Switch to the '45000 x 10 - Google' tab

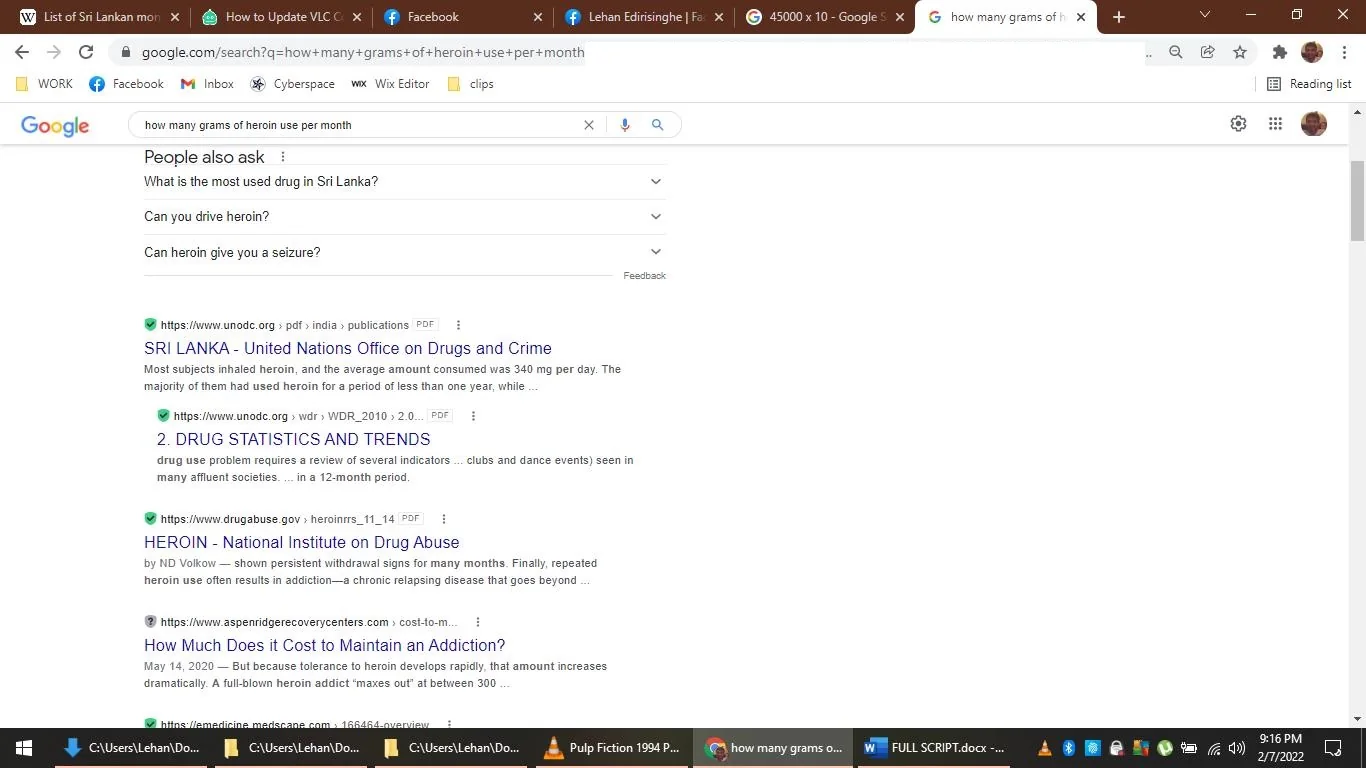tap(824, 17)
